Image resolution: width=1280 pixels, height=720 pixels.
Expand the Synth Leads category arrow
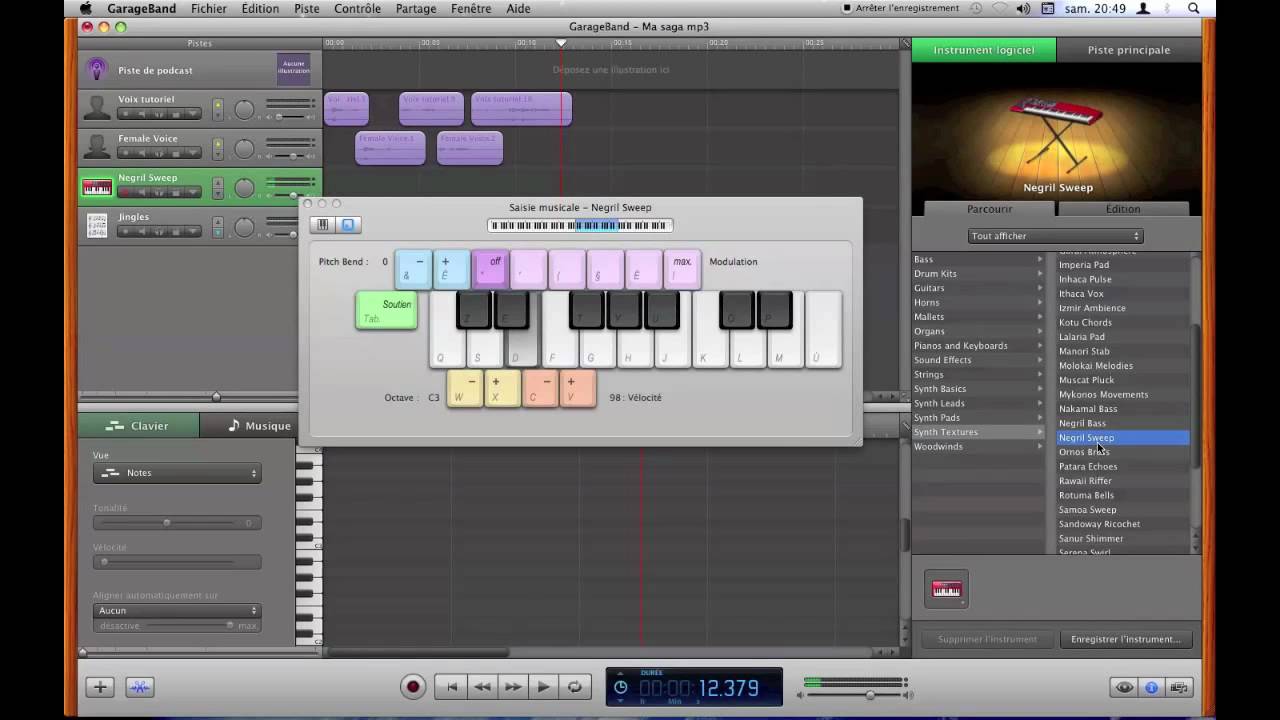[x=1040, y=403]
